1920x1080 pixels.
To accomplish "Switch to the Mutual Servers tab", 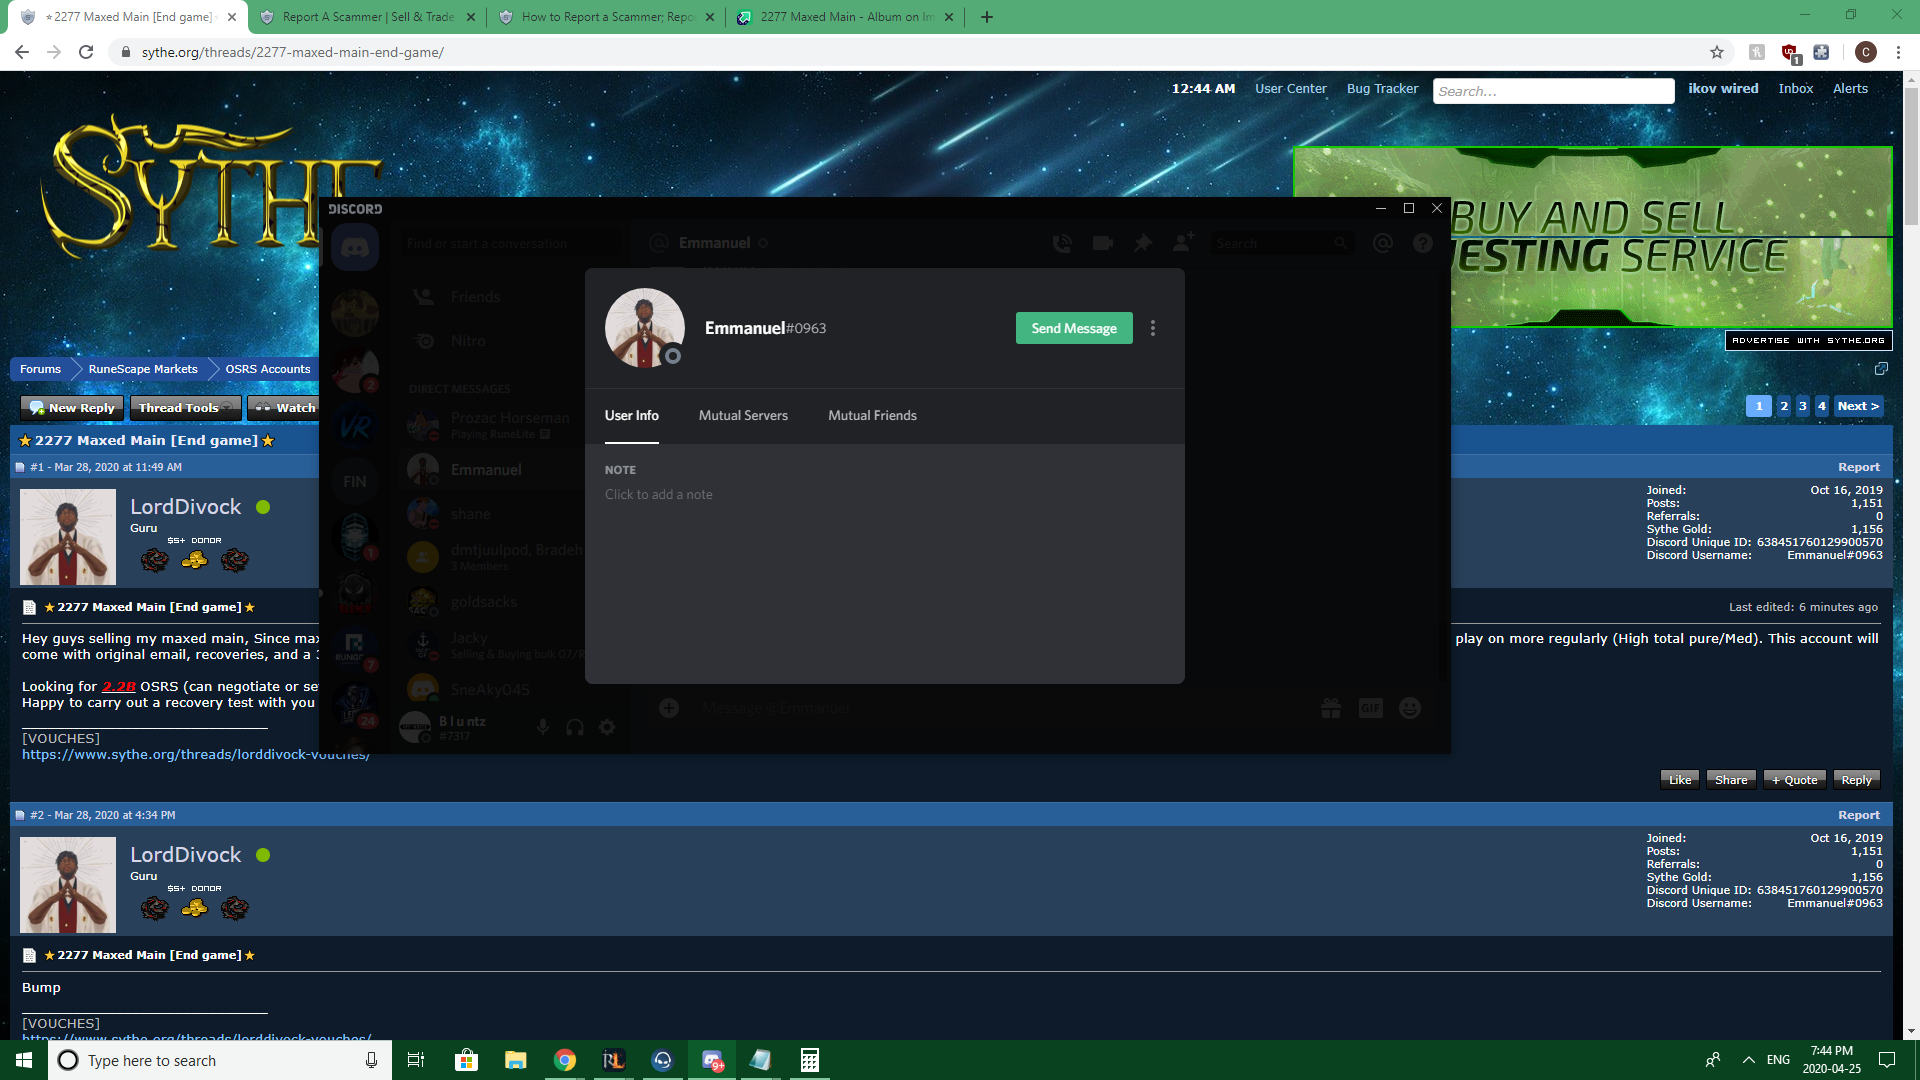I will tap(743, 415).
